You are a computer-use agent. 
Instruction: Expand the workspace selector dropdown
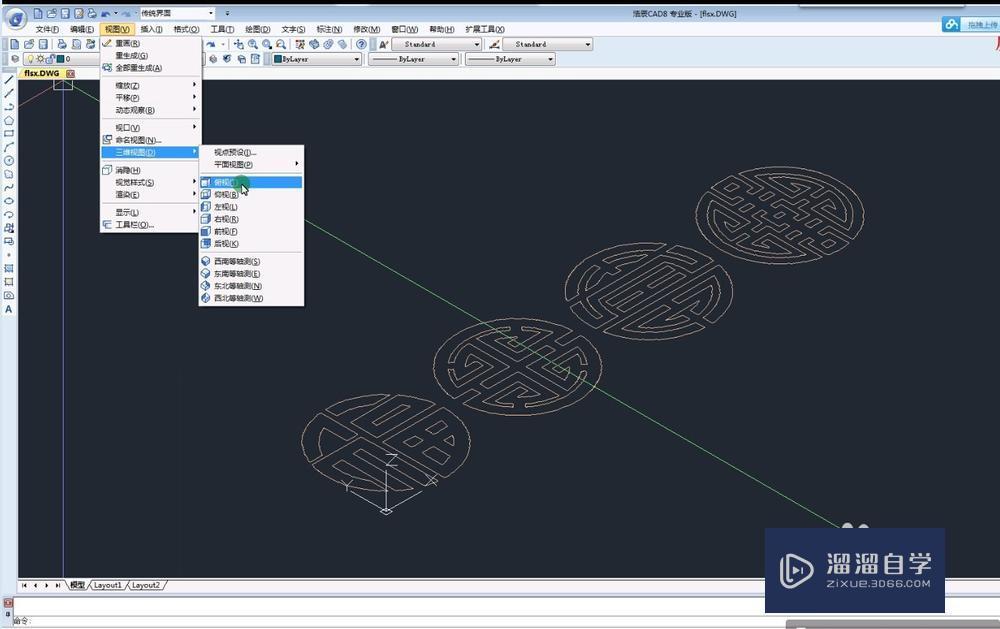pyautogui.click(x=210, y=14)
